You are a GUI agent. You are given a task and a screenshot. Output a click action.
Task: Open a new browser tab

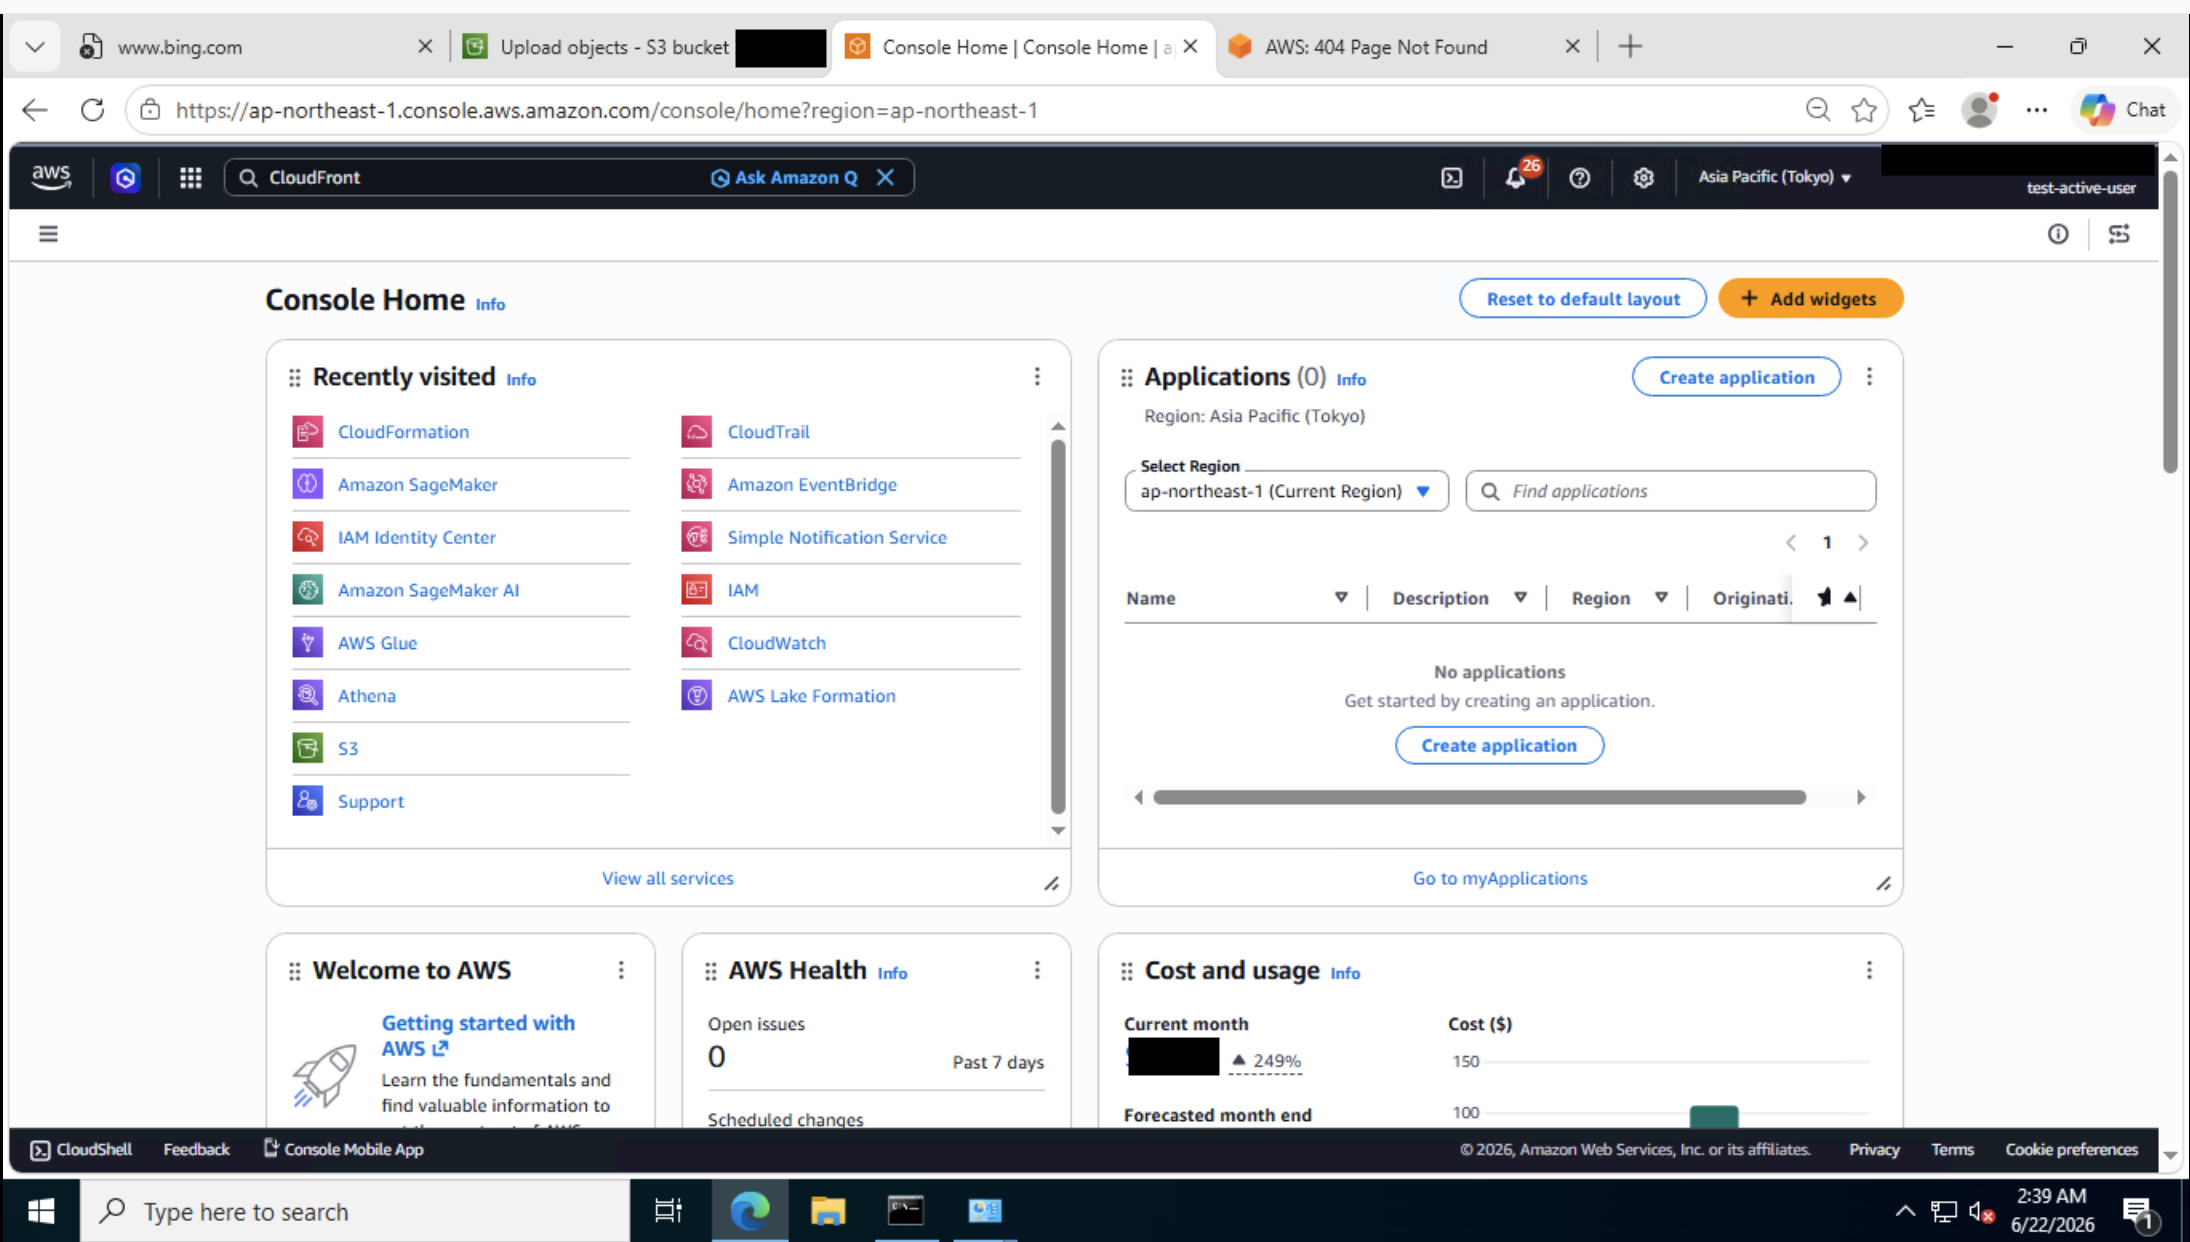1629,47
